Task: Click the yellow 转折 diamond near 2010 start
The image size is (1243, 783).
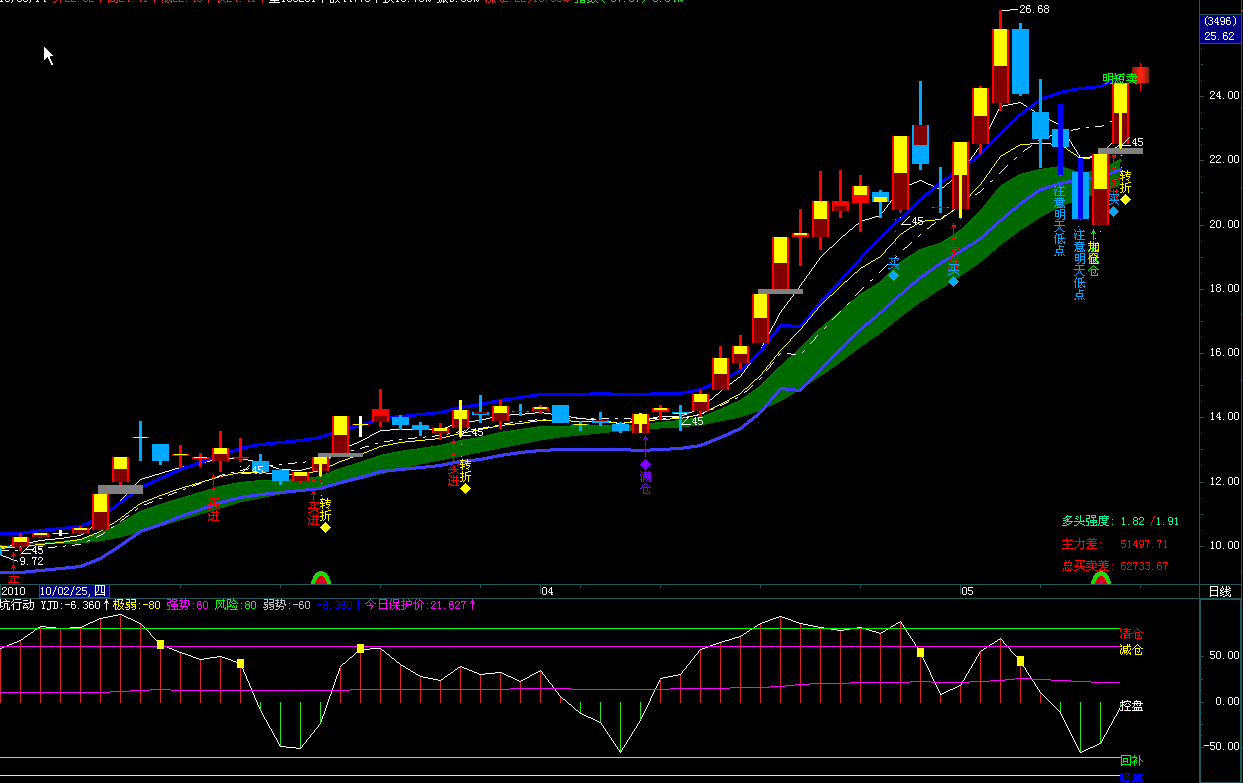Action: tap(325, 527)
